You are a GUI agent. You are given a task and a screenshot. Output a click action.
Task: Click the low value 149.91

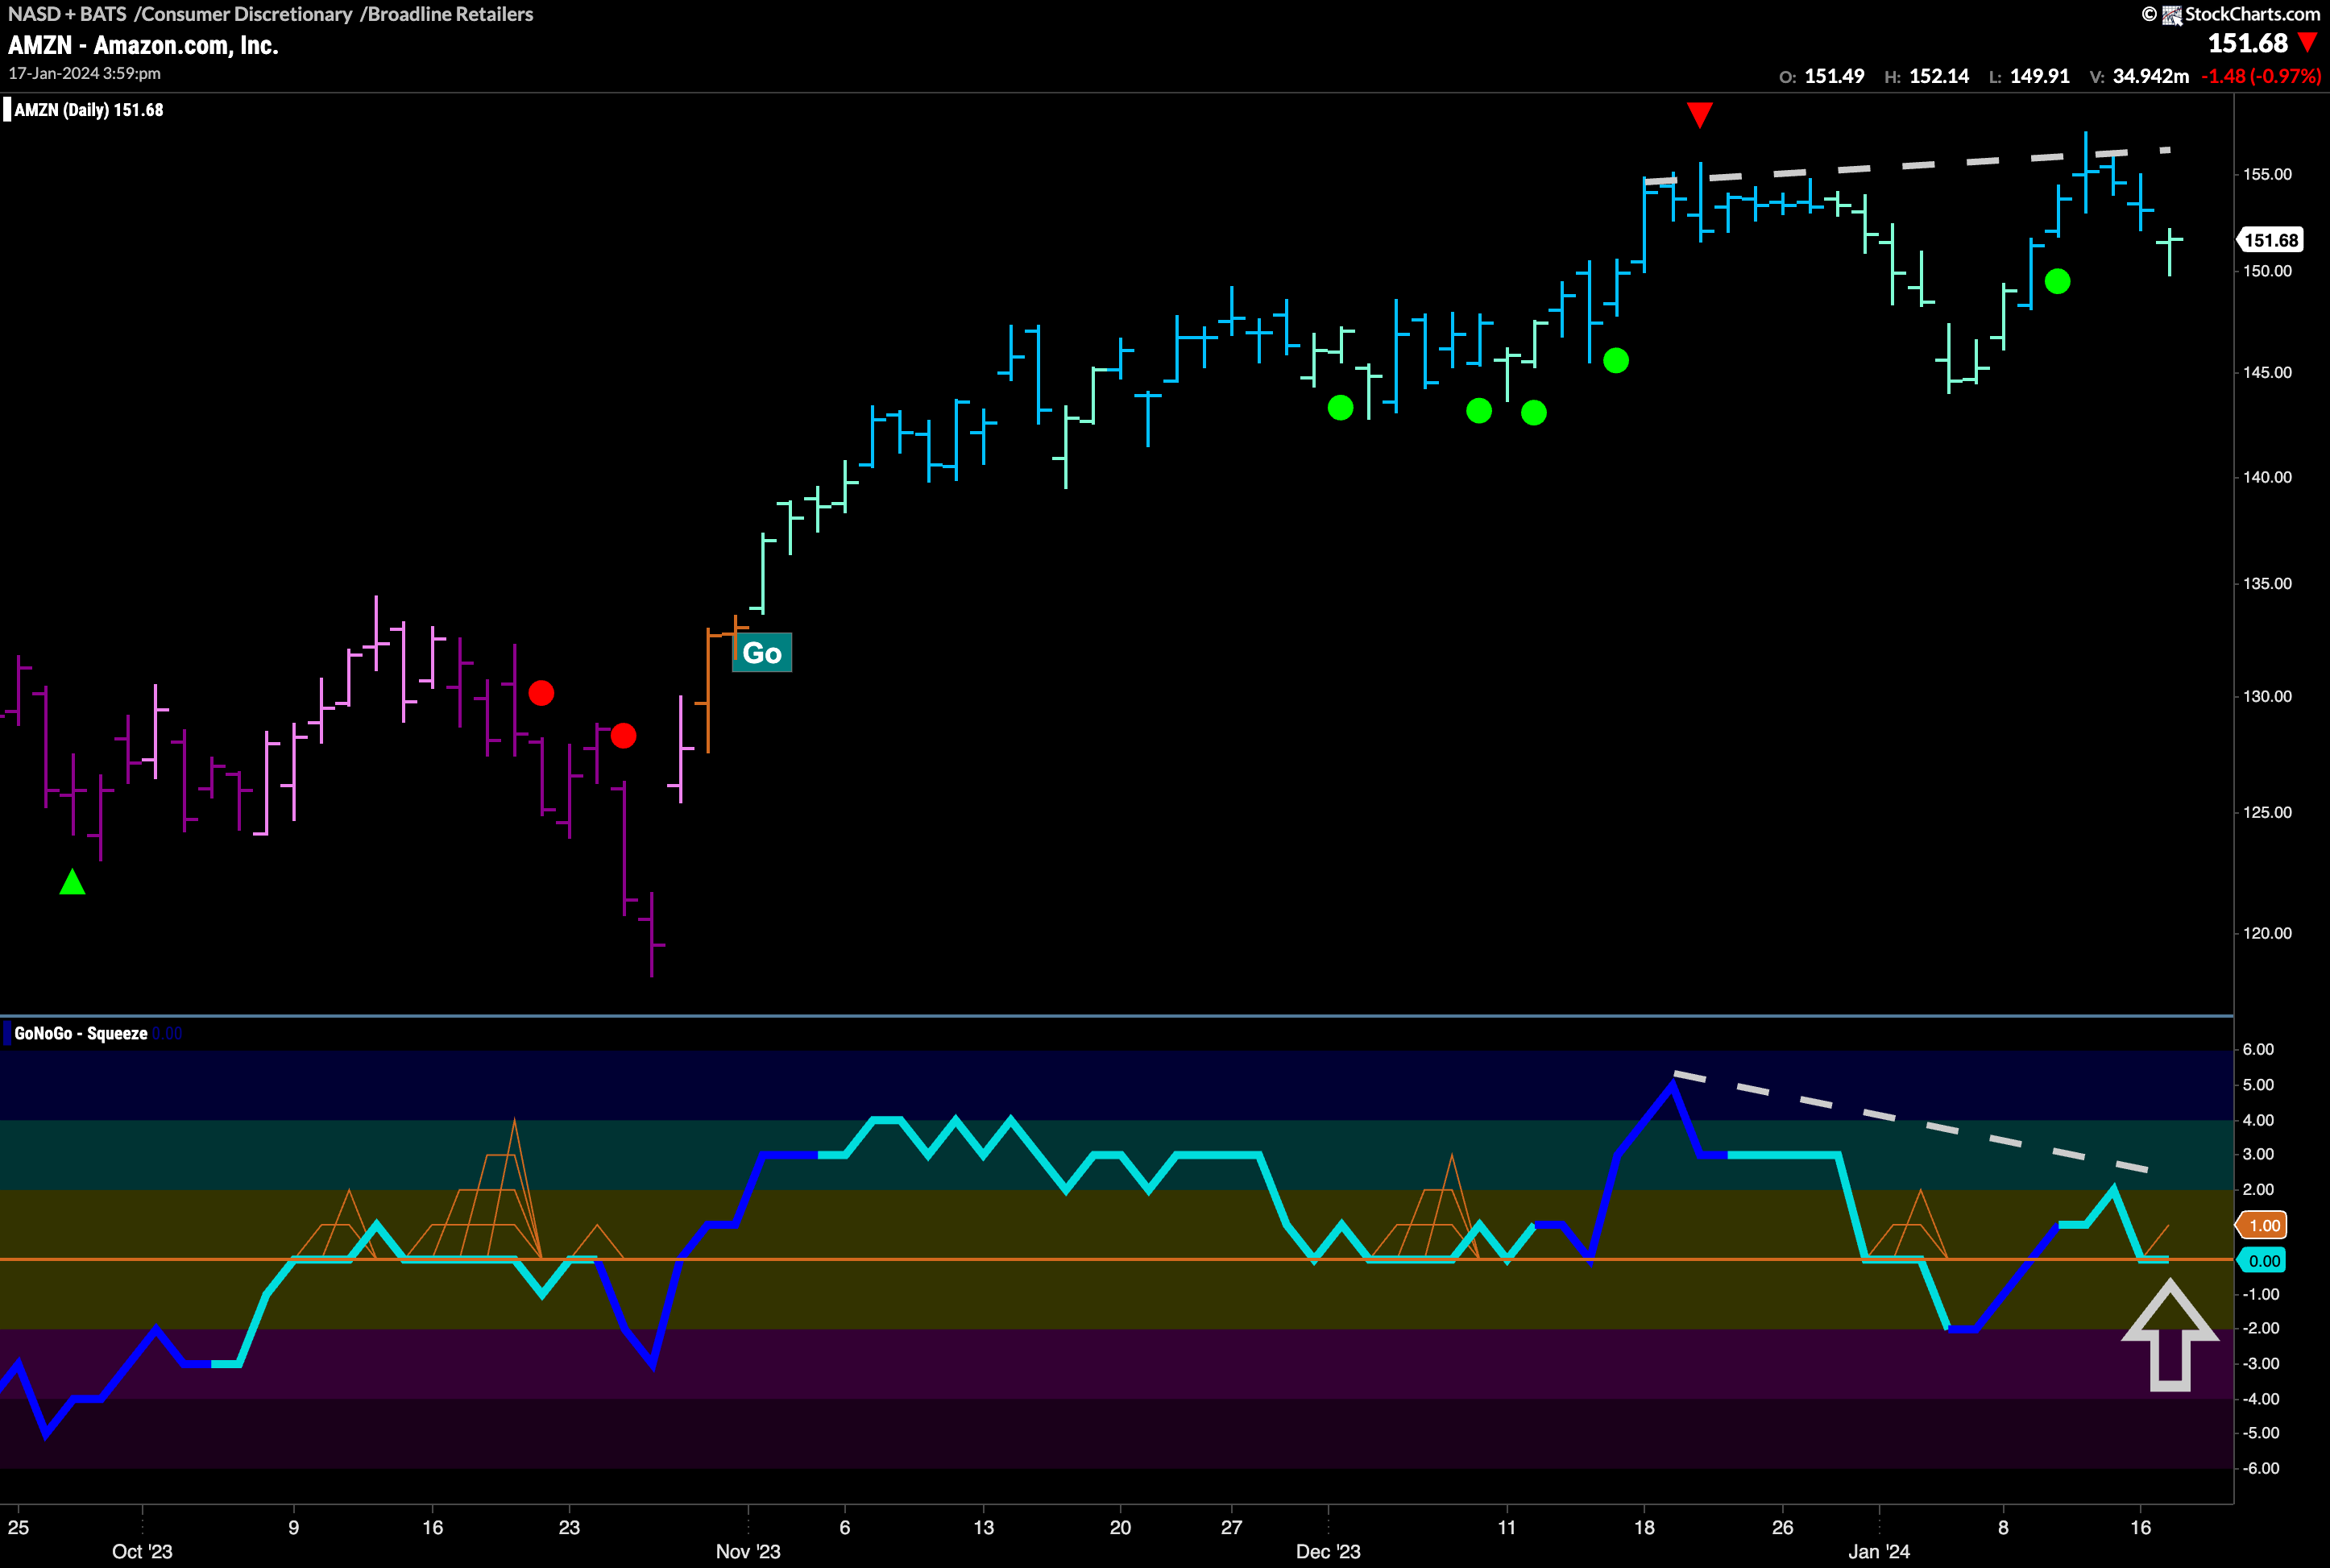[2040, 76]
